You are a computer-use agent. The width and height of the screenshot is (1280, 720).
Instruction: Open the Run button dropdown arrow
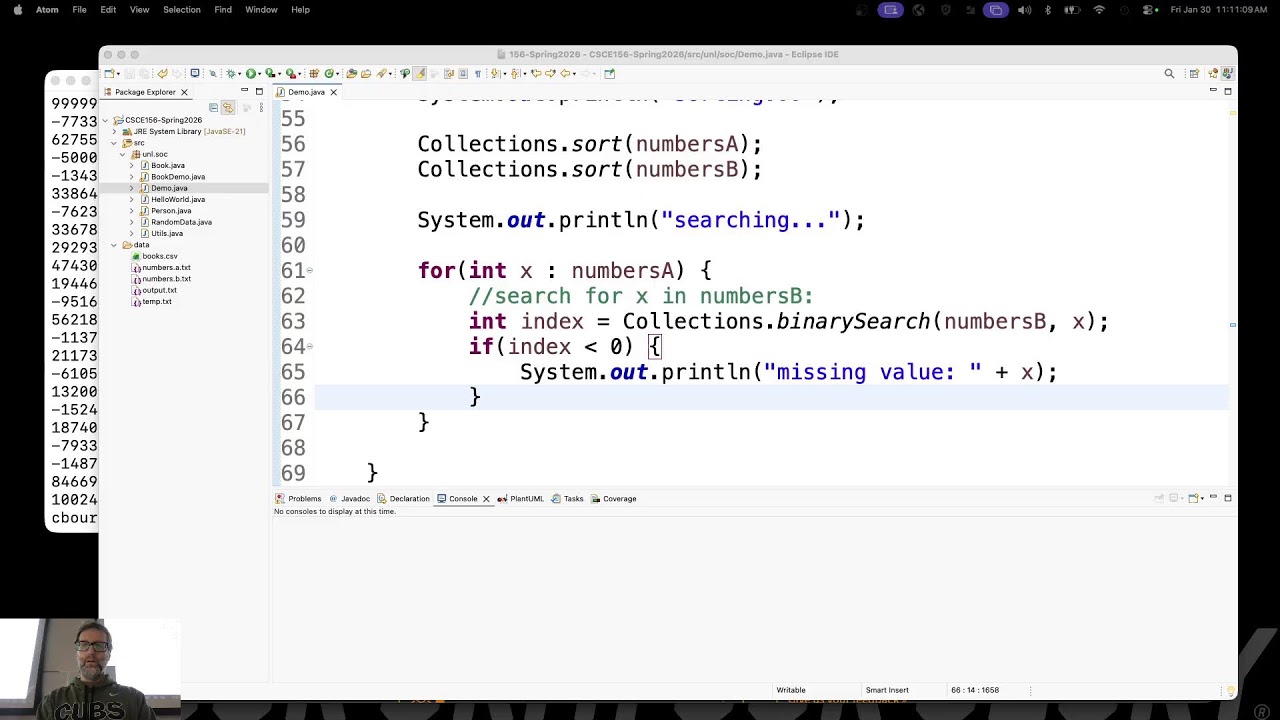259,73
